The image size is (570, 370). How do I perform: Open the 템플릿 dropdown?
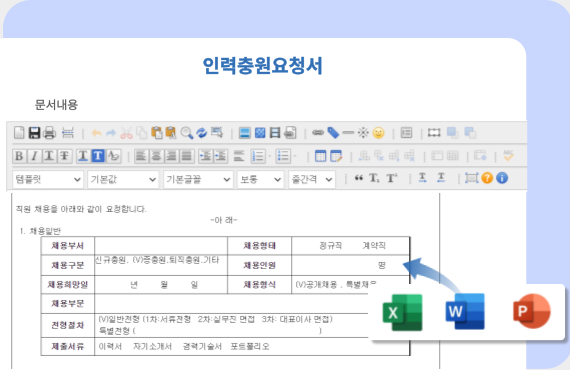pyautogui.click(x=48, y=180)
